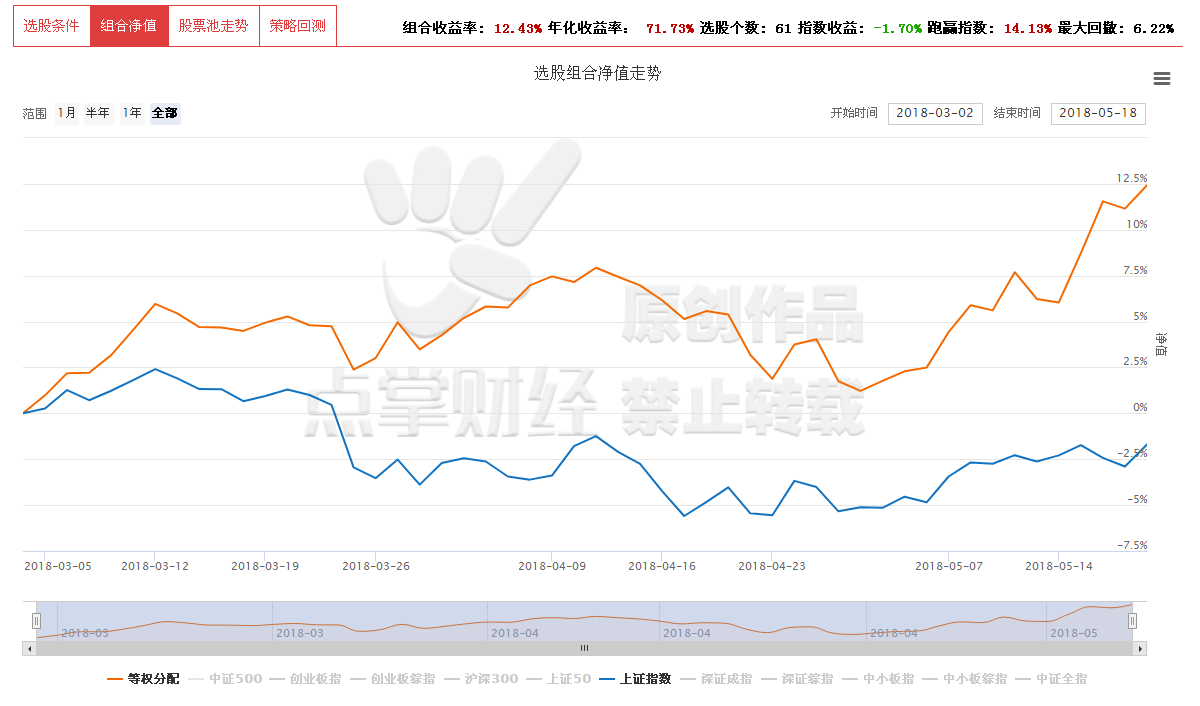Click the navigator scrollbar left arrow
The width and height of the screenshot is (1200, 706).
tap(29, 649)
